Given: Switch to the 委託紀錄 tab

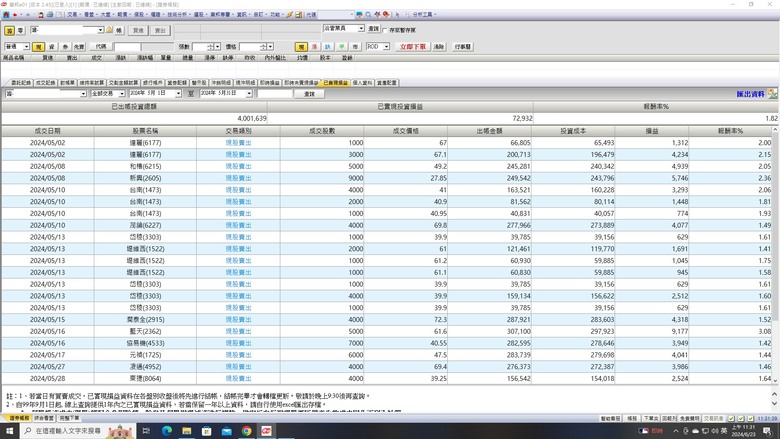Looking at the screenshot, I should point(21,83).
